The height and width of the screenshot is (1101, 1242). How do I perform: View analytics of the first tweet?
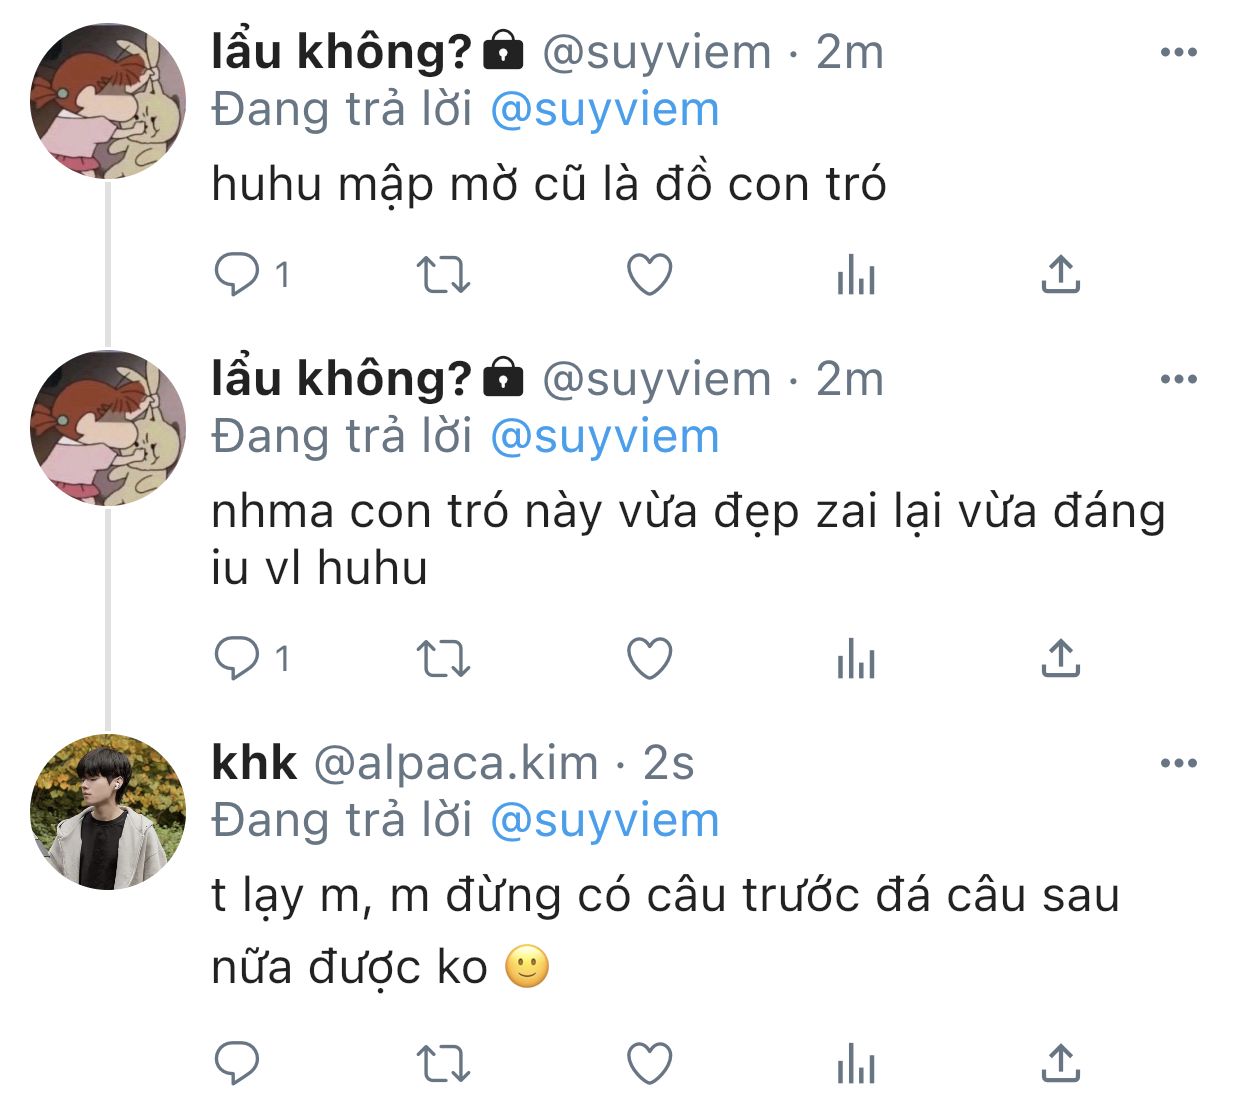pos(856,274)
